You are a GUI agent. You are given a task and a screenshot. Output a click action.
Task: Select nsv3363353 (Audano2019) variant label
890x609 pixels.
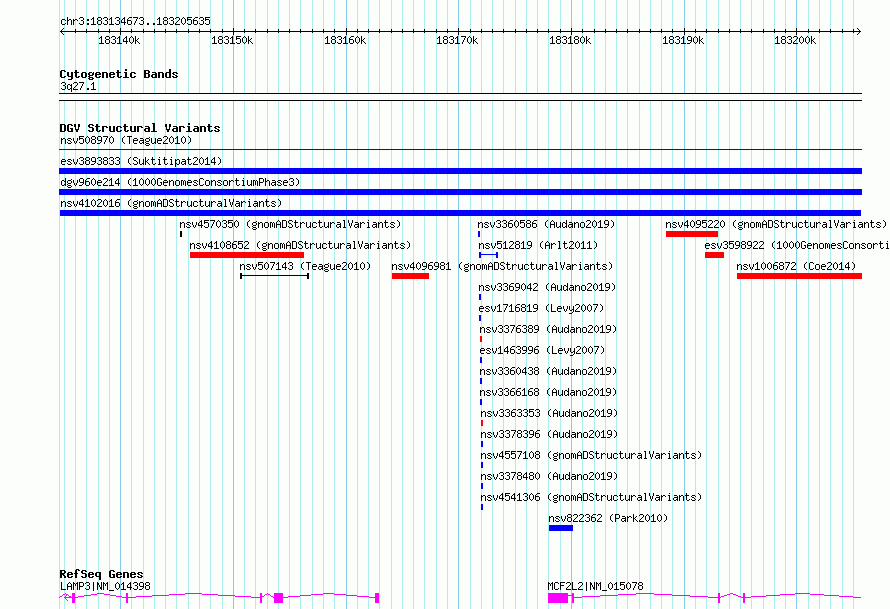coord(549,413)
